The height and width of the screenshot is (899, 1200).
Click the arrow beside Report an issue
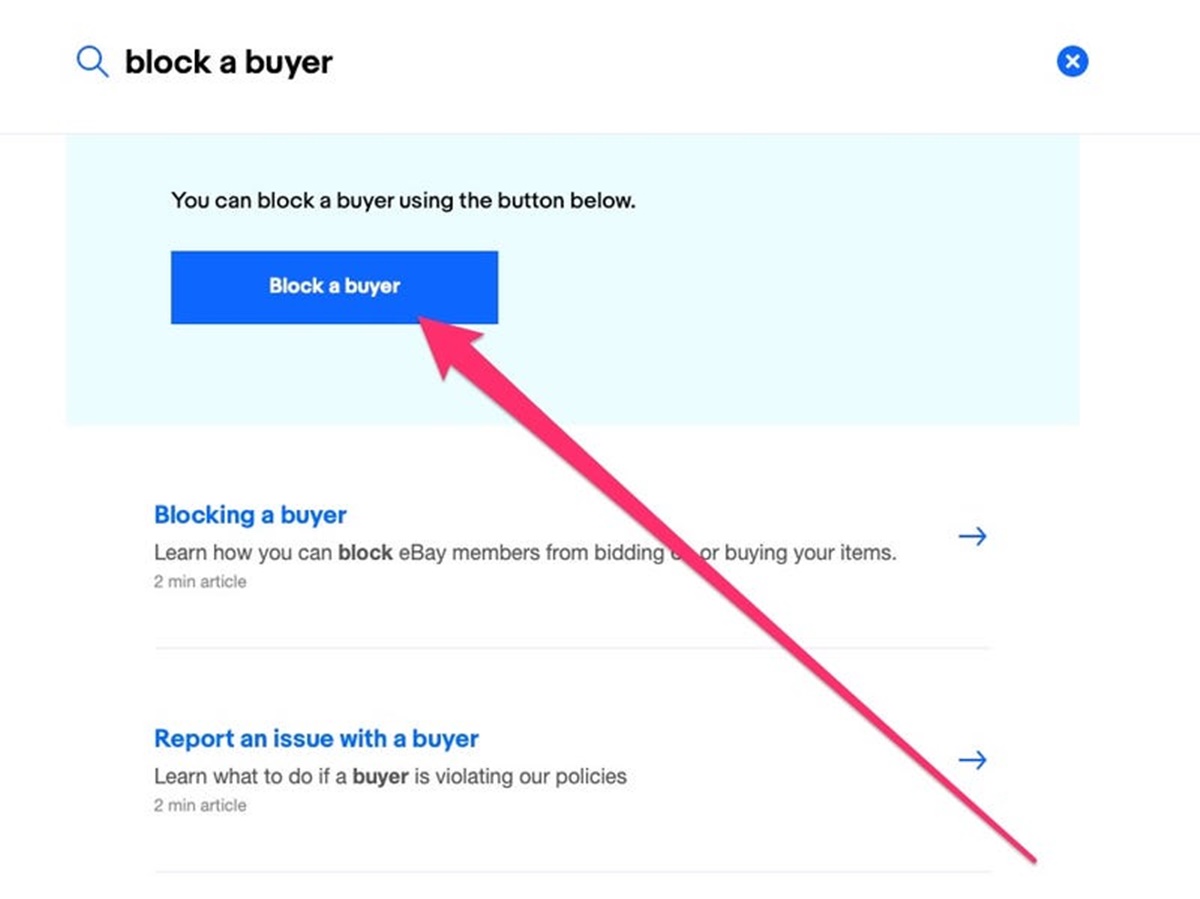click(972, 761)
